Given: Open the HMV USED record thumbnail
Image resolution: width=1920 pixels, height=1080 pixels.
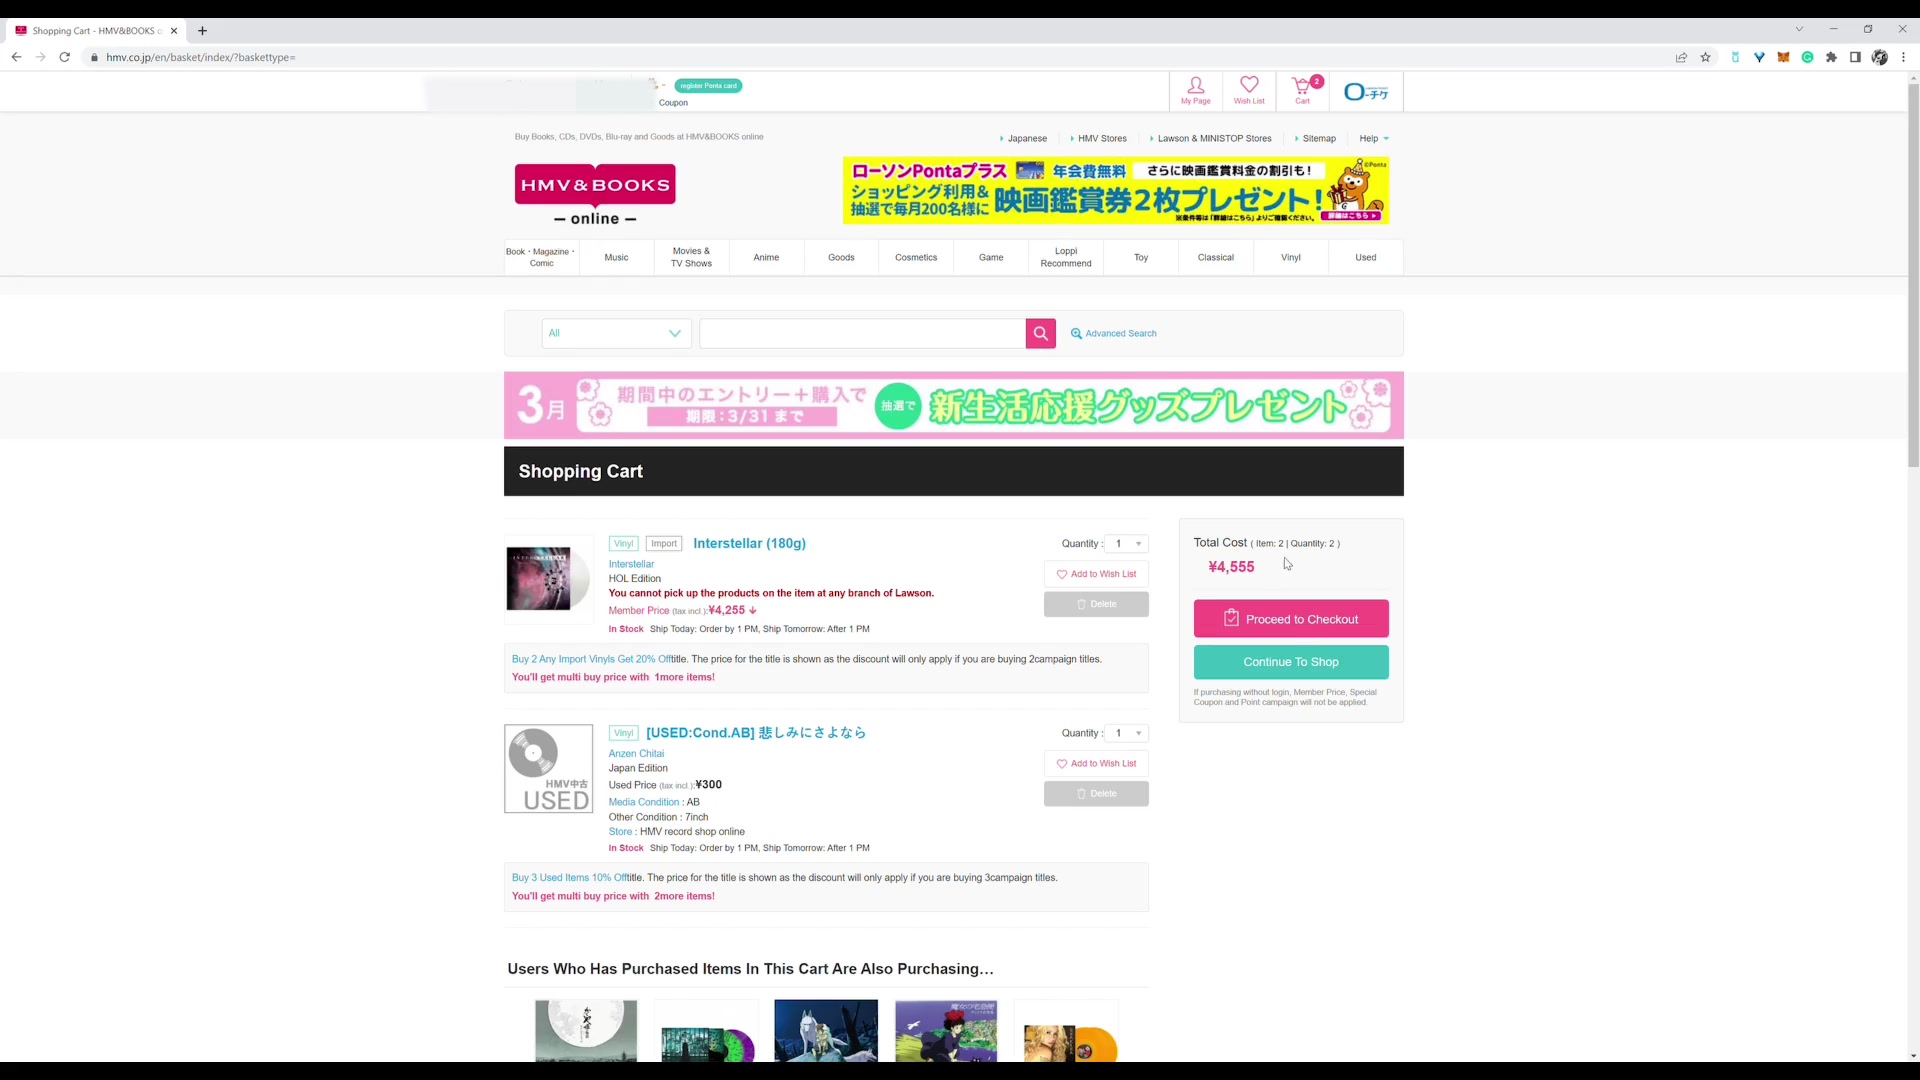Looking at the screenshot, I should pyautogui.click(x=548, y=769).
